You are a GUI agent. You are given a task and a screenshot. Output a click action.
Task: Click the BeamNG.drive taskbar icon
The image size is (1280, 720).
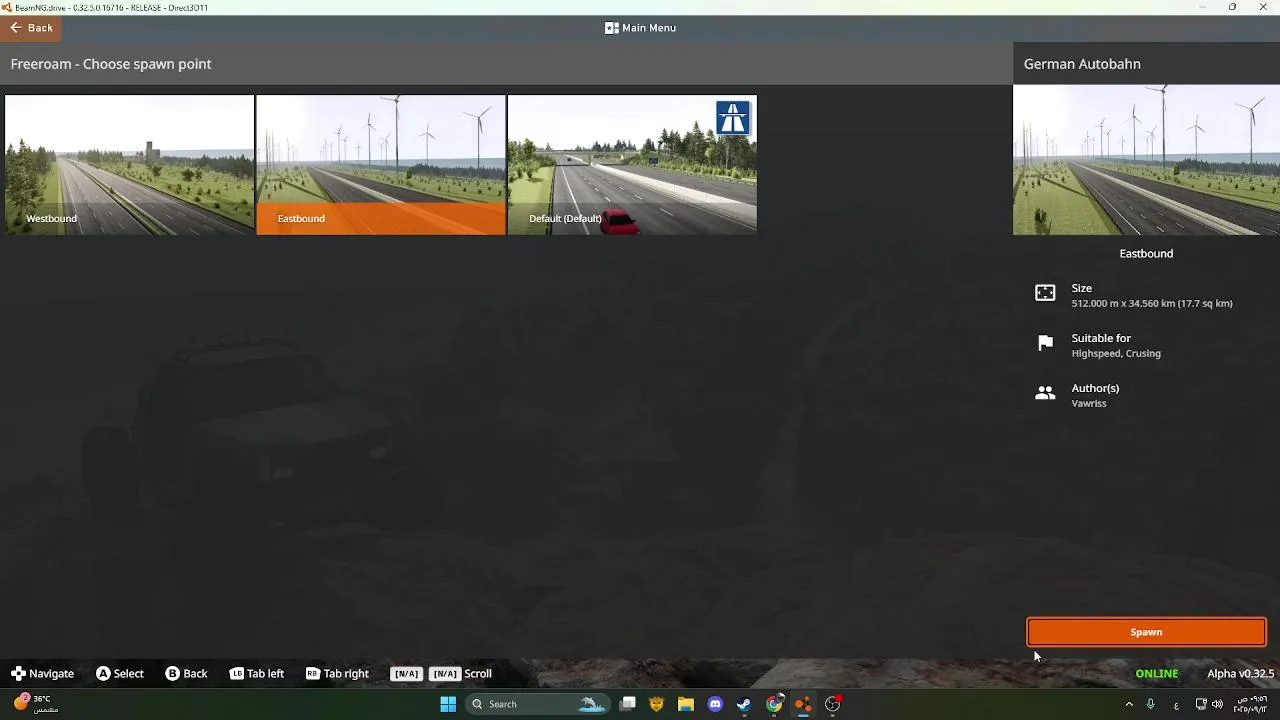(x=803, y=704)
